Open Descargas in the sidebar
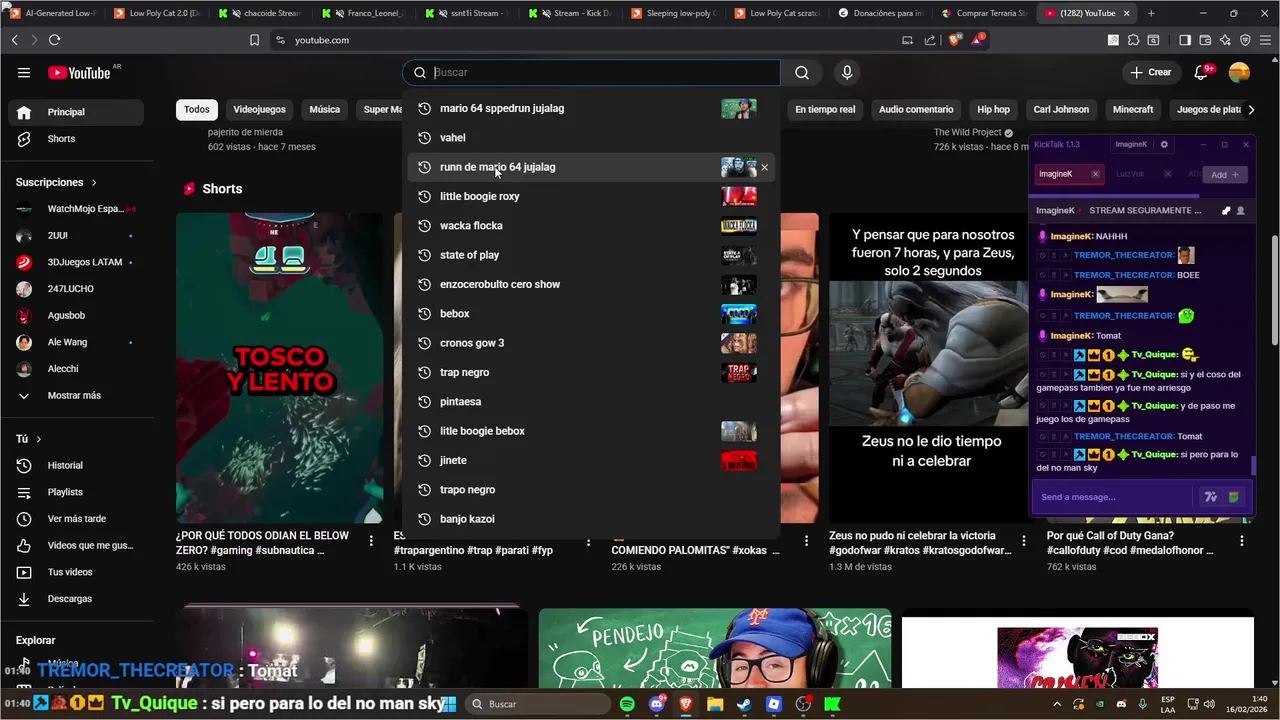1280x720 pixels. (x=77, y=599)
